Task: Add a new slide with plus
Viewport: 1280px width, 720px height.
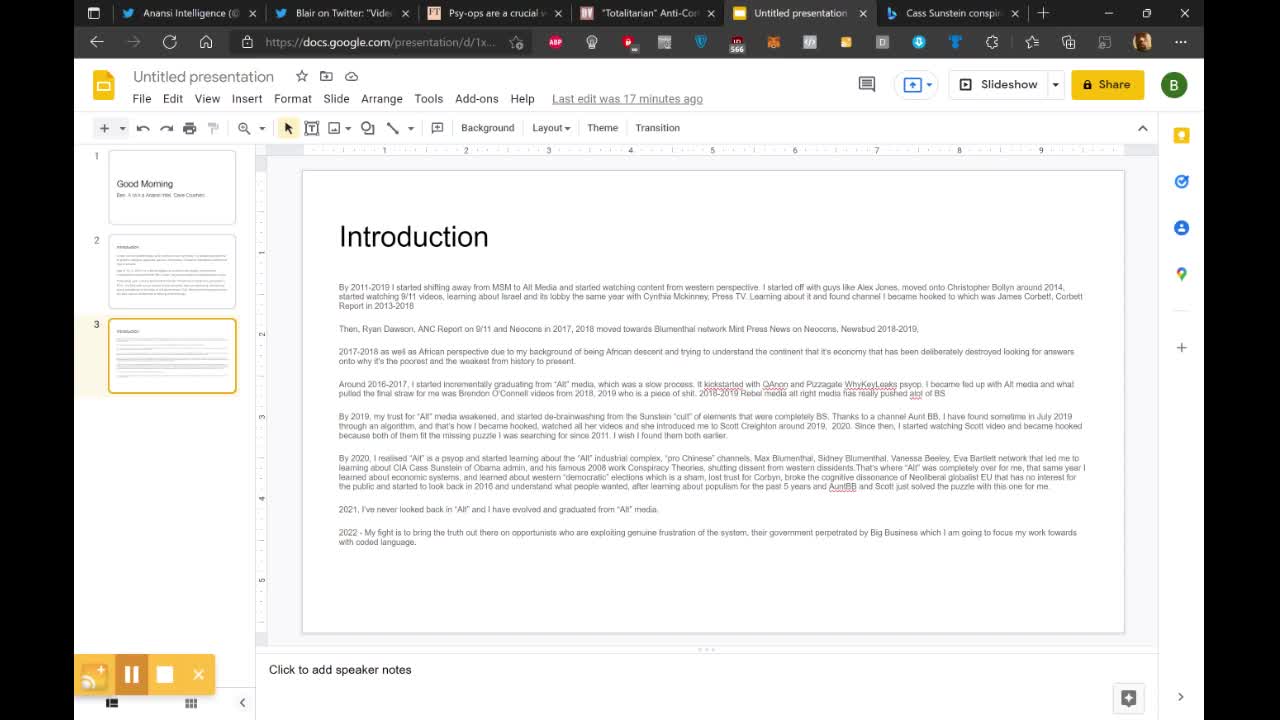Action: [104, 128]
